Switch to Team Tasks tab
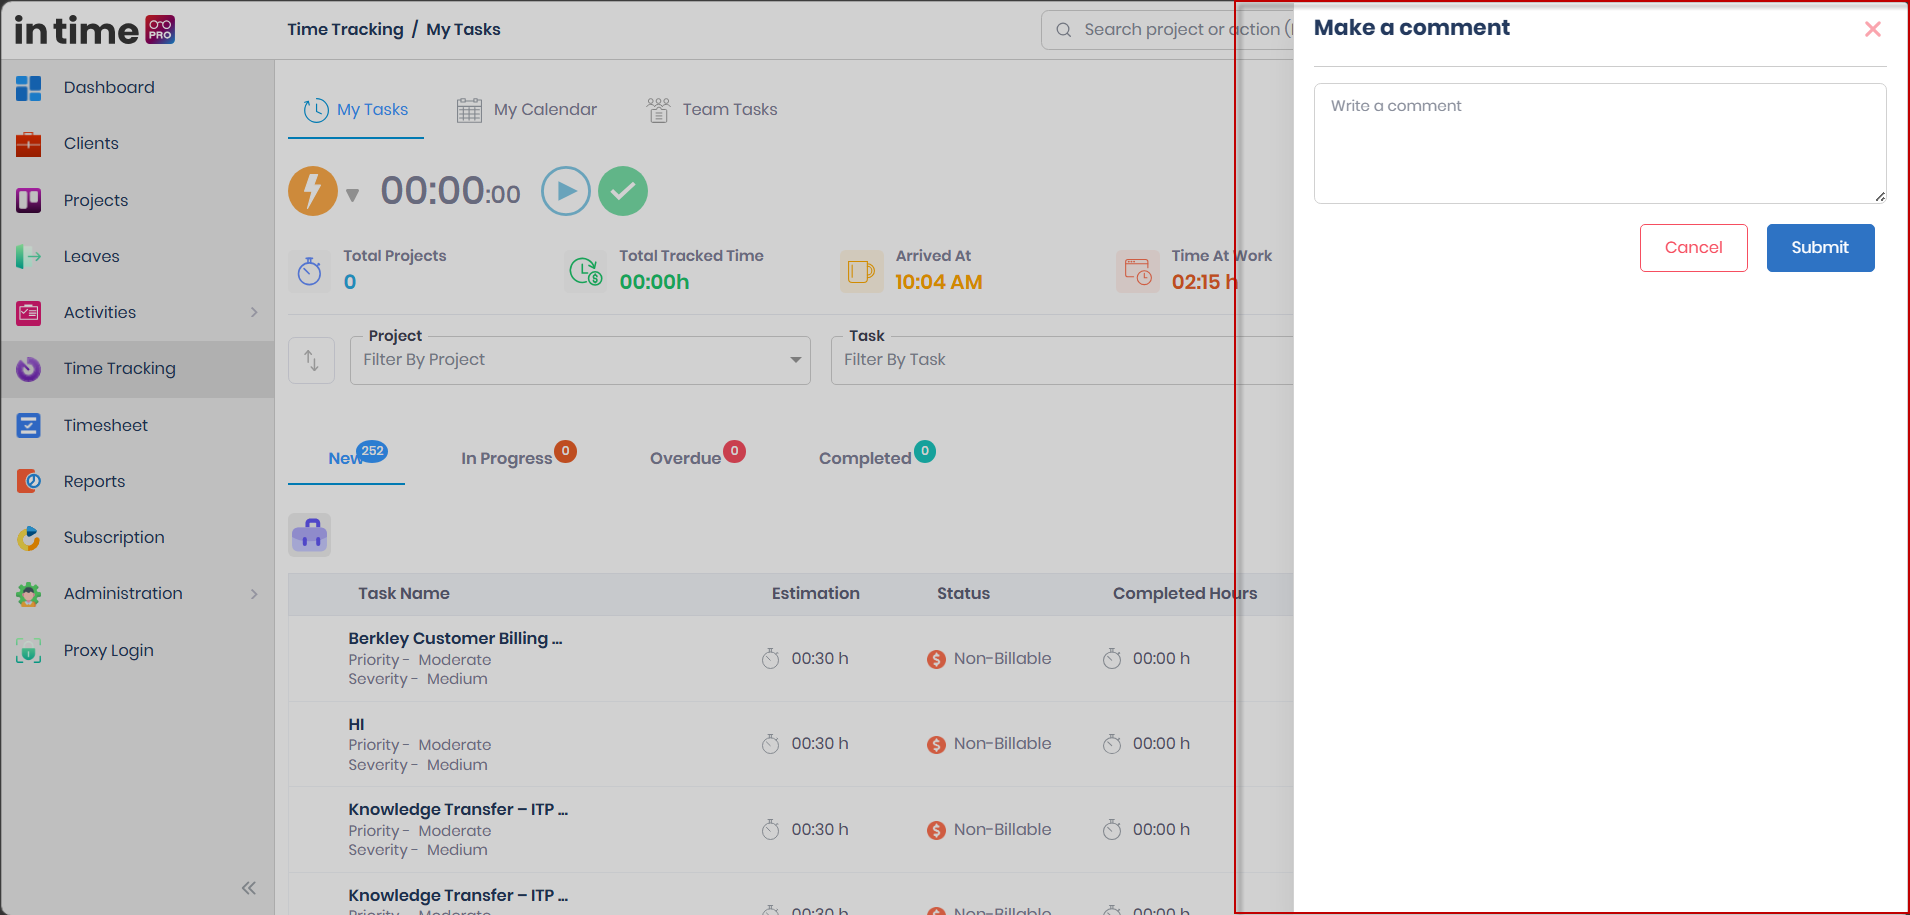The height and width of the screenshot is (915, 1910). click(x=712, y=110)
